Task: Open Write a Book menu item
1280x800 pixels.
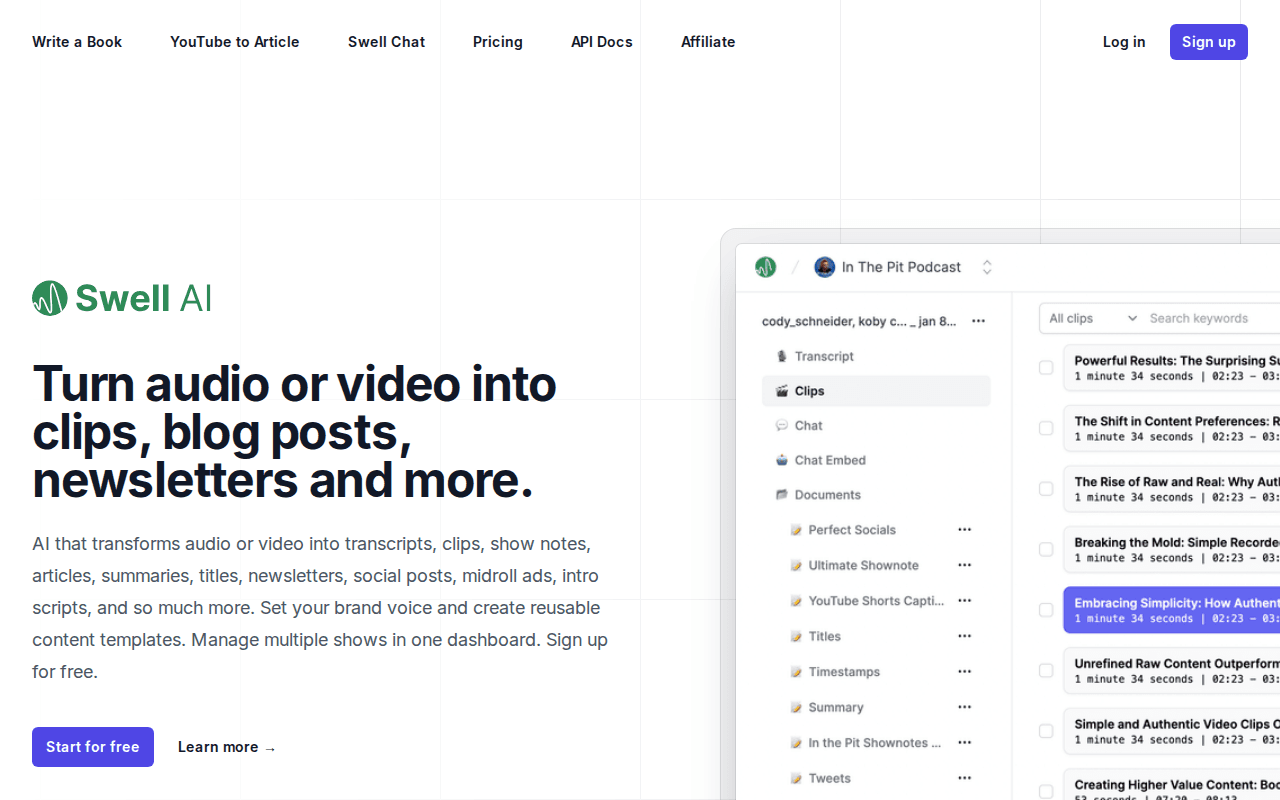Action: [x=77, y=42]
